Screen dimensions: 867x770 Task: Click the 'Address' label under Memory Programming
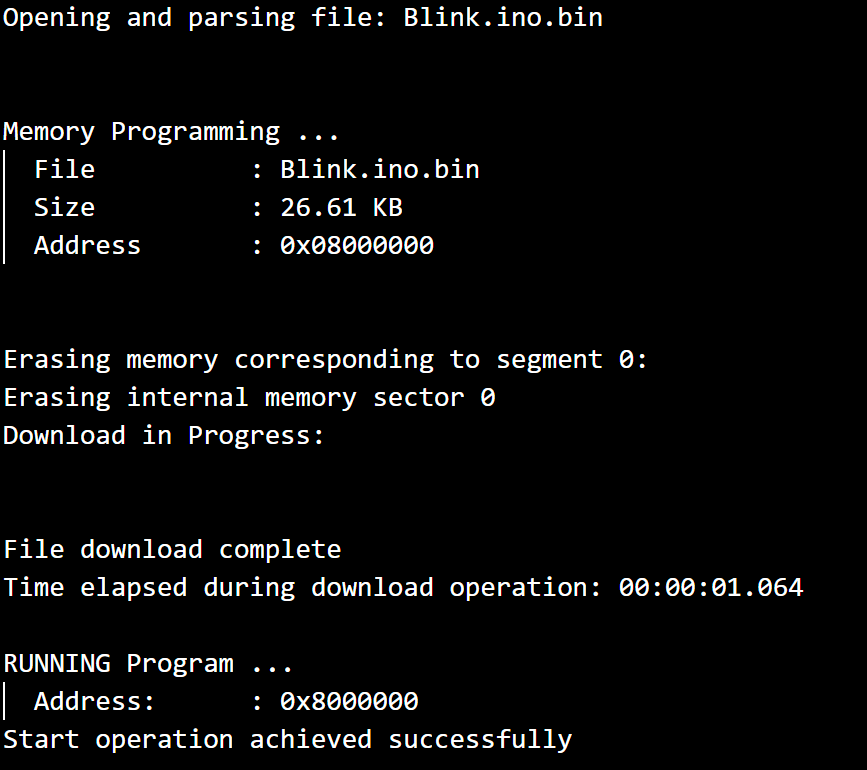87,246
